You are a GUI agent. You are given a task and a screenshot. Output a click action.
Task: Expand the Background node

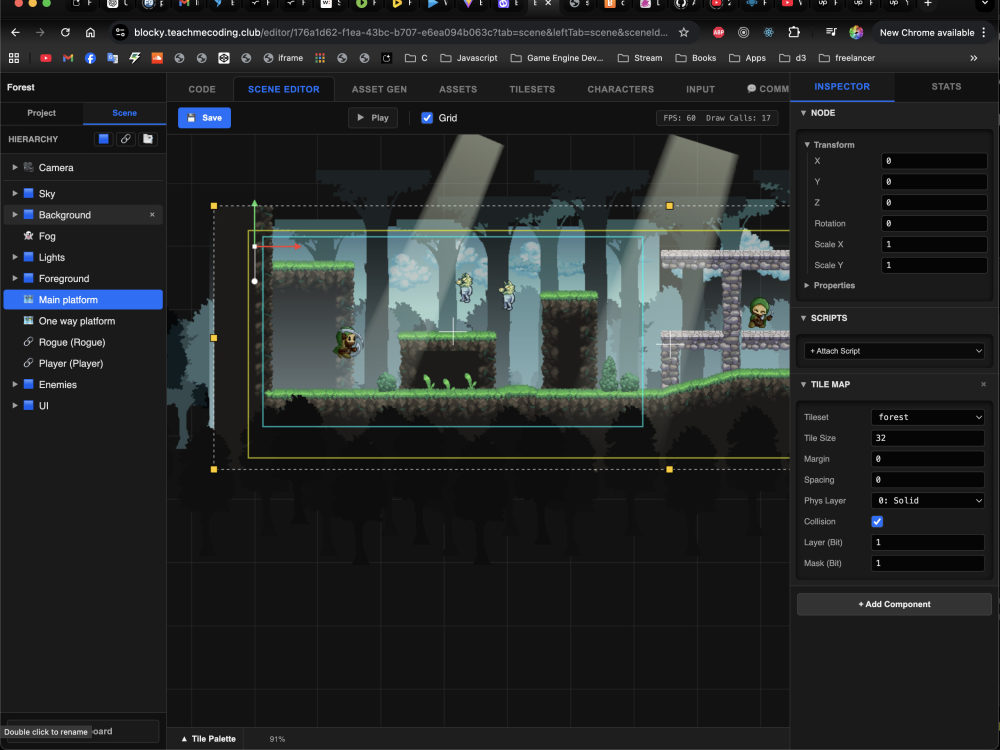(15, 215)
